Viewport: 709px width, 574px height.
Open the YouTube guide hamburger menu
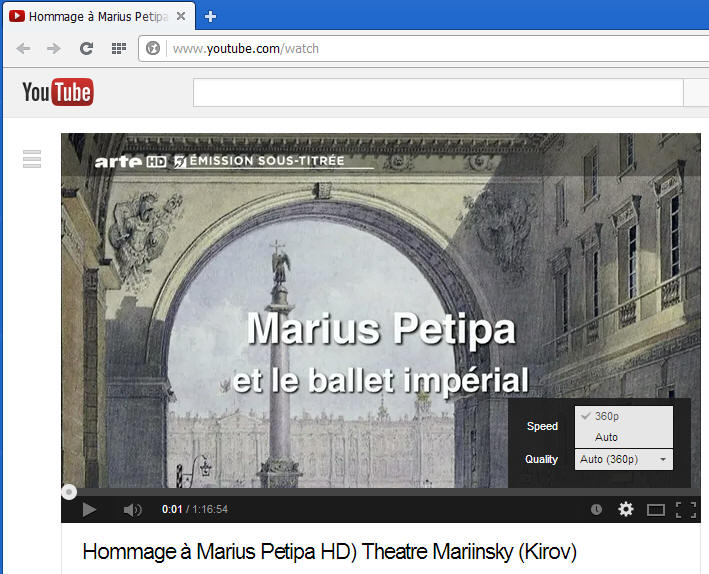(x=32, y=159)
